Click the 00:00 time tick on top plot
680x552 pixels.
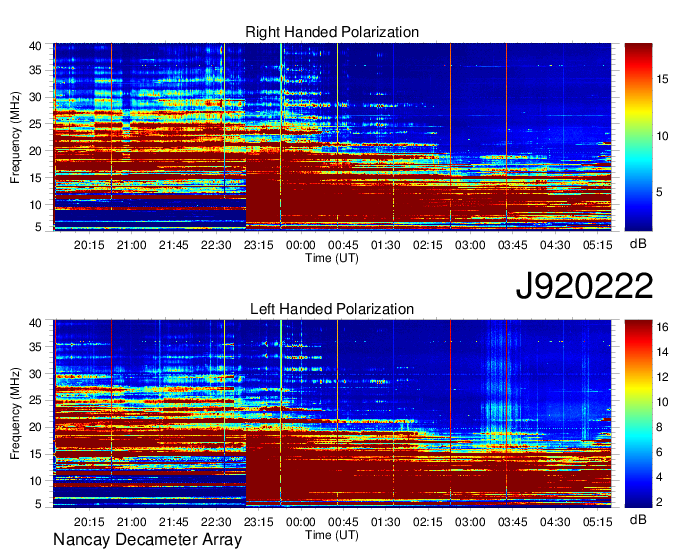(301, 245)
